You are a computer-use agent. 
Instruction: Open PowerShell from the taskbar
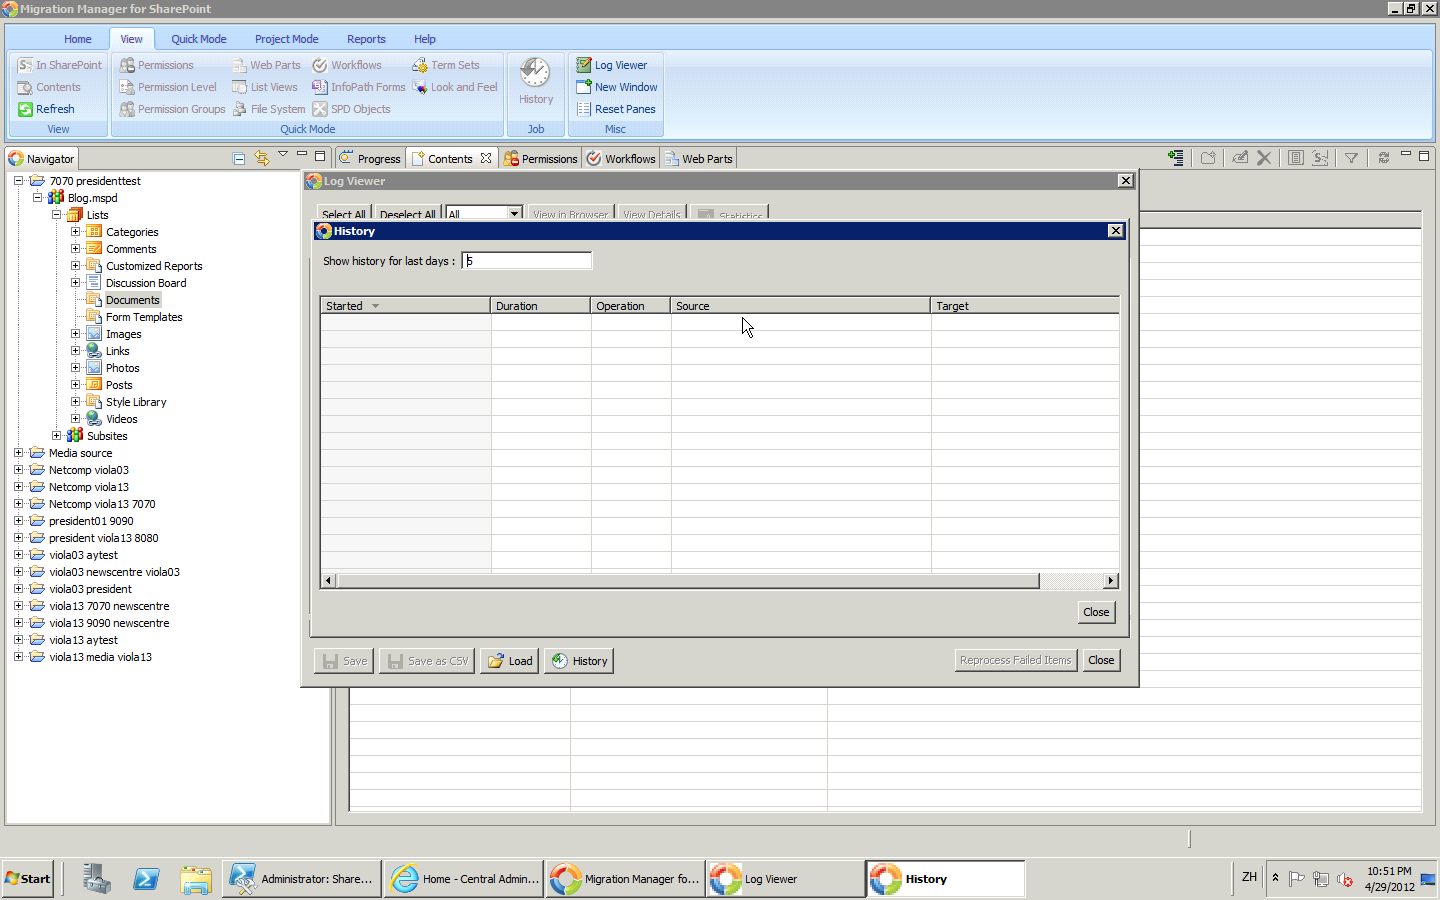click(x=146, y=879)
